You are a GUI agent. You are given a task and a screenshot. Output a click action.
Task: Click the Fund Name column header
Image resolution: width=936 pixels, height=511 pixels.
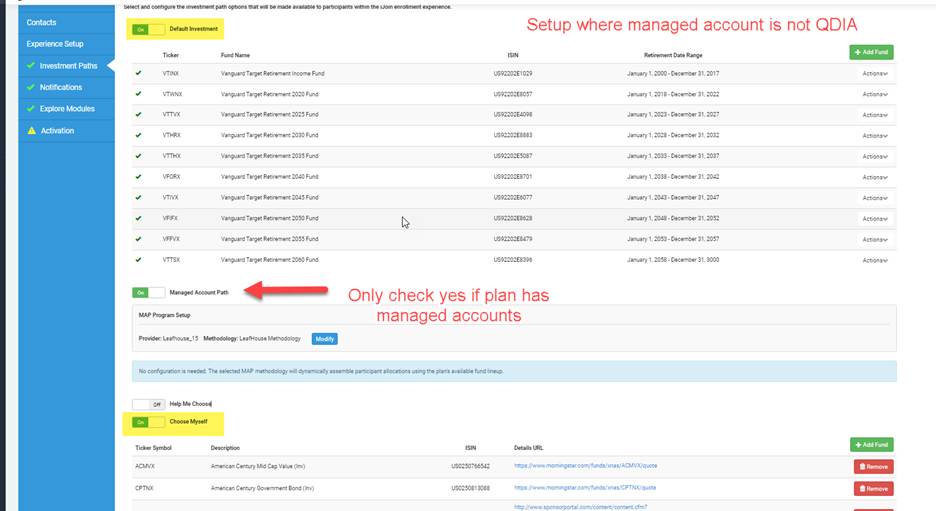coord(235,55)
